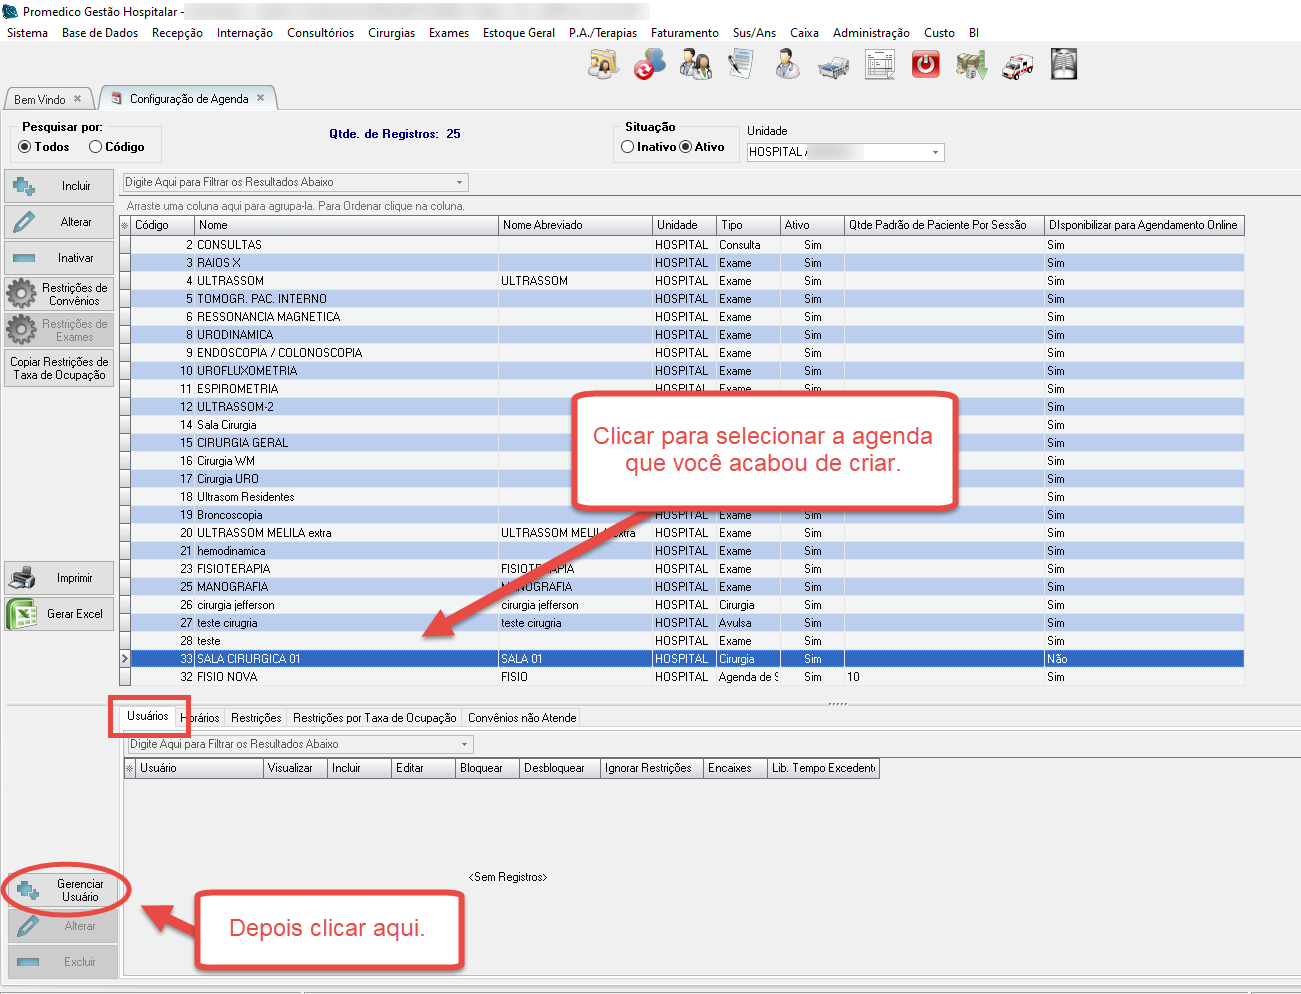Click the document with pen icon
The image size is (1301, 994).
(741, 65)
